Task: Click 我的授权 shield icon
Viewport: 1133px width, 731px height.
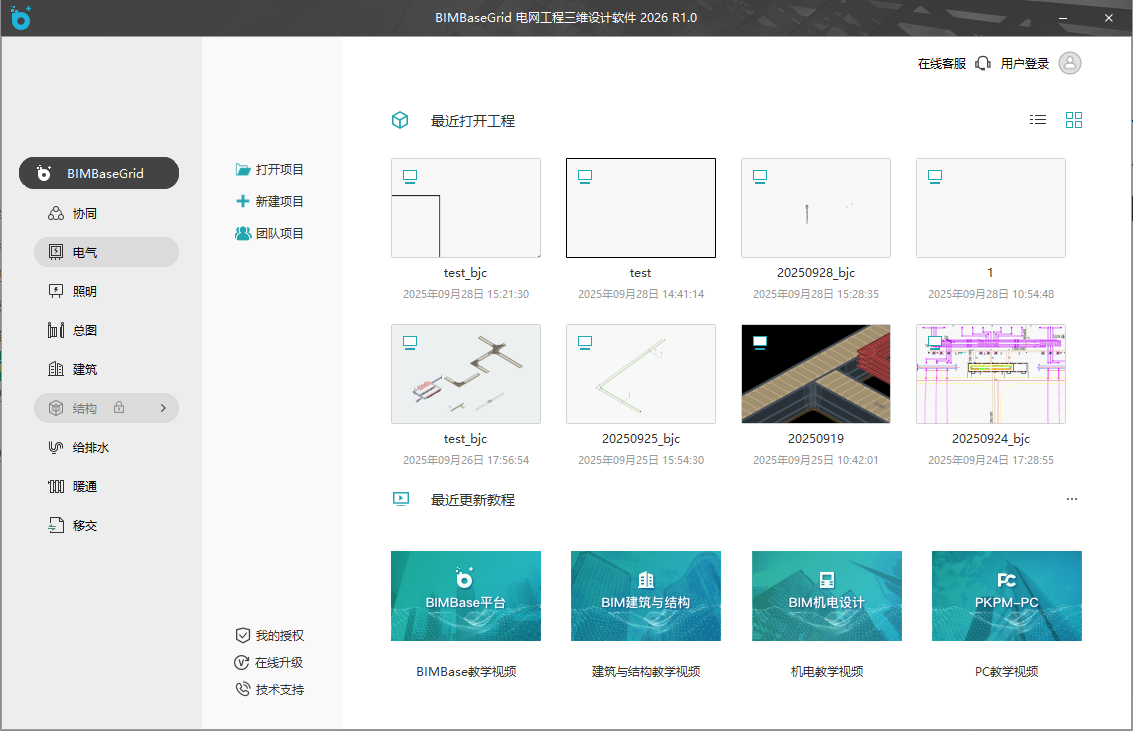Action: click(242, 636)
